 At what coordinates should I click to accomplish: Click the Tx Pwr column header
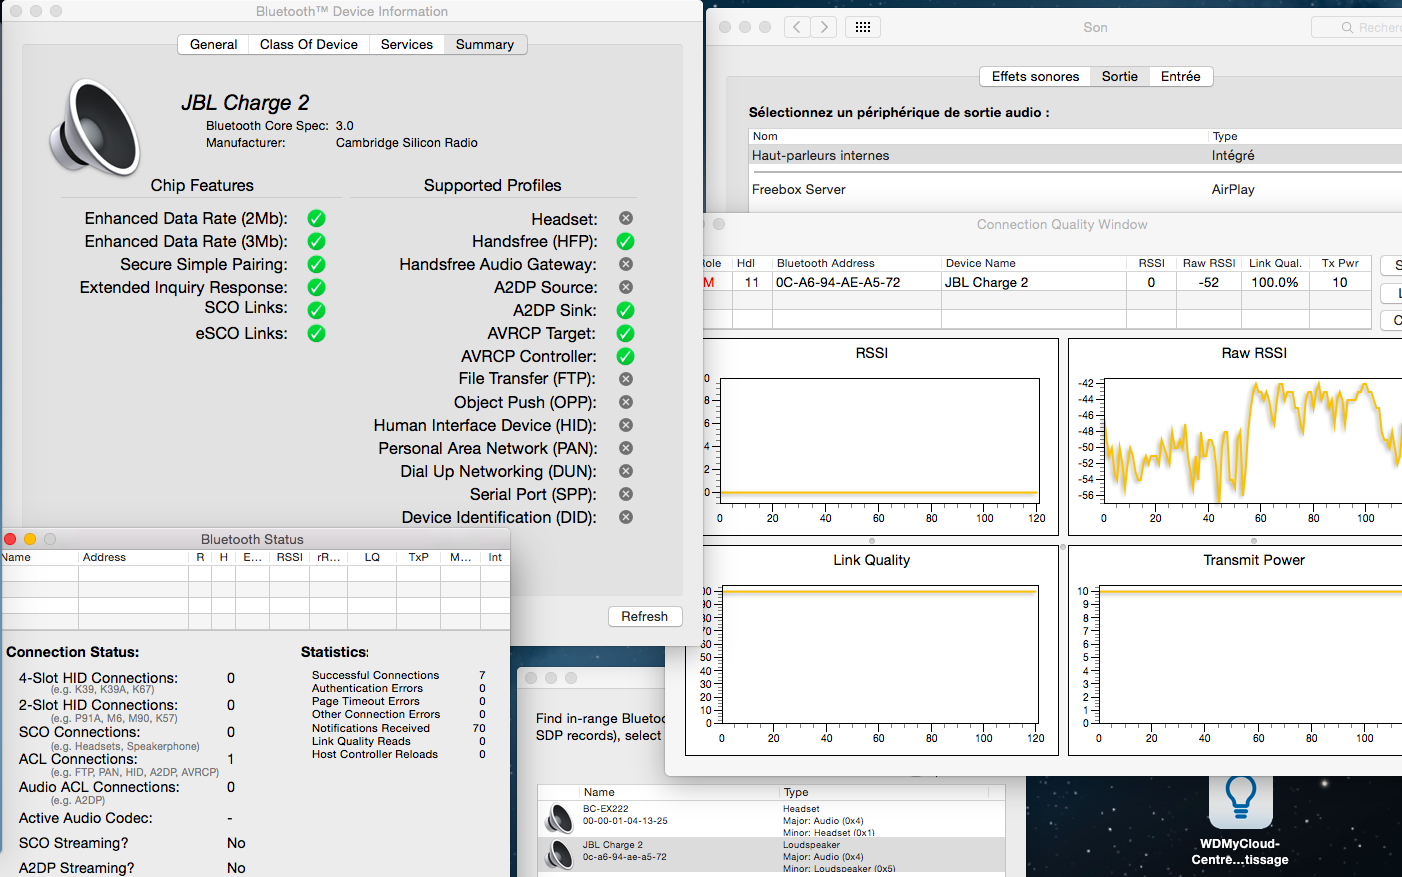coord(1340,263)
